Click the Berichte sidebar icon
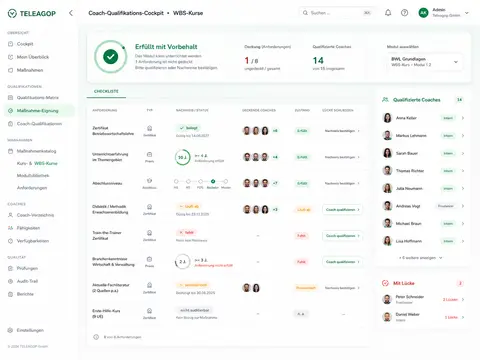480x360 pixels. [10, 294]
